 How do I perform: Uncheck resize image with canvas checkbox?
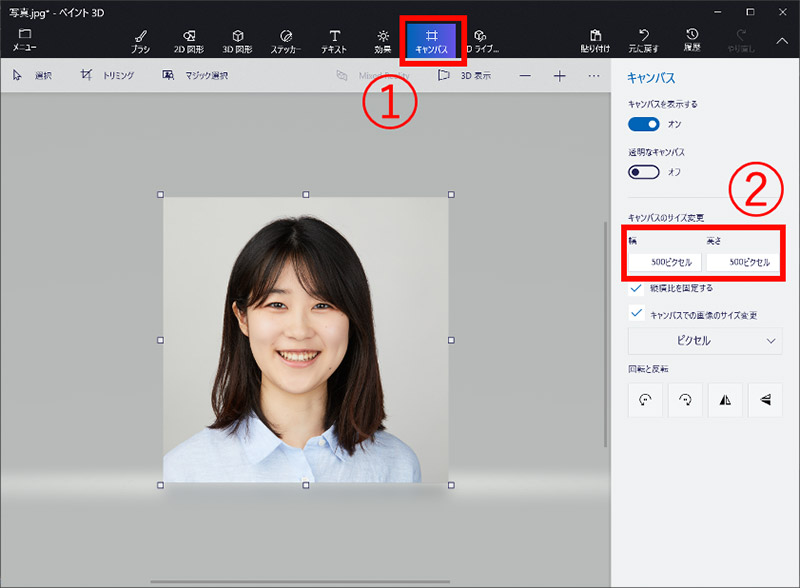coord(636,313)
